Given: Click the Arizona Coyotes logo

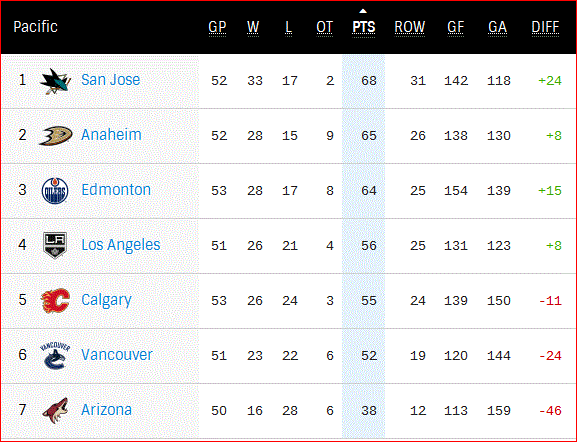Looking at the screenshot, I should point(55,410).
